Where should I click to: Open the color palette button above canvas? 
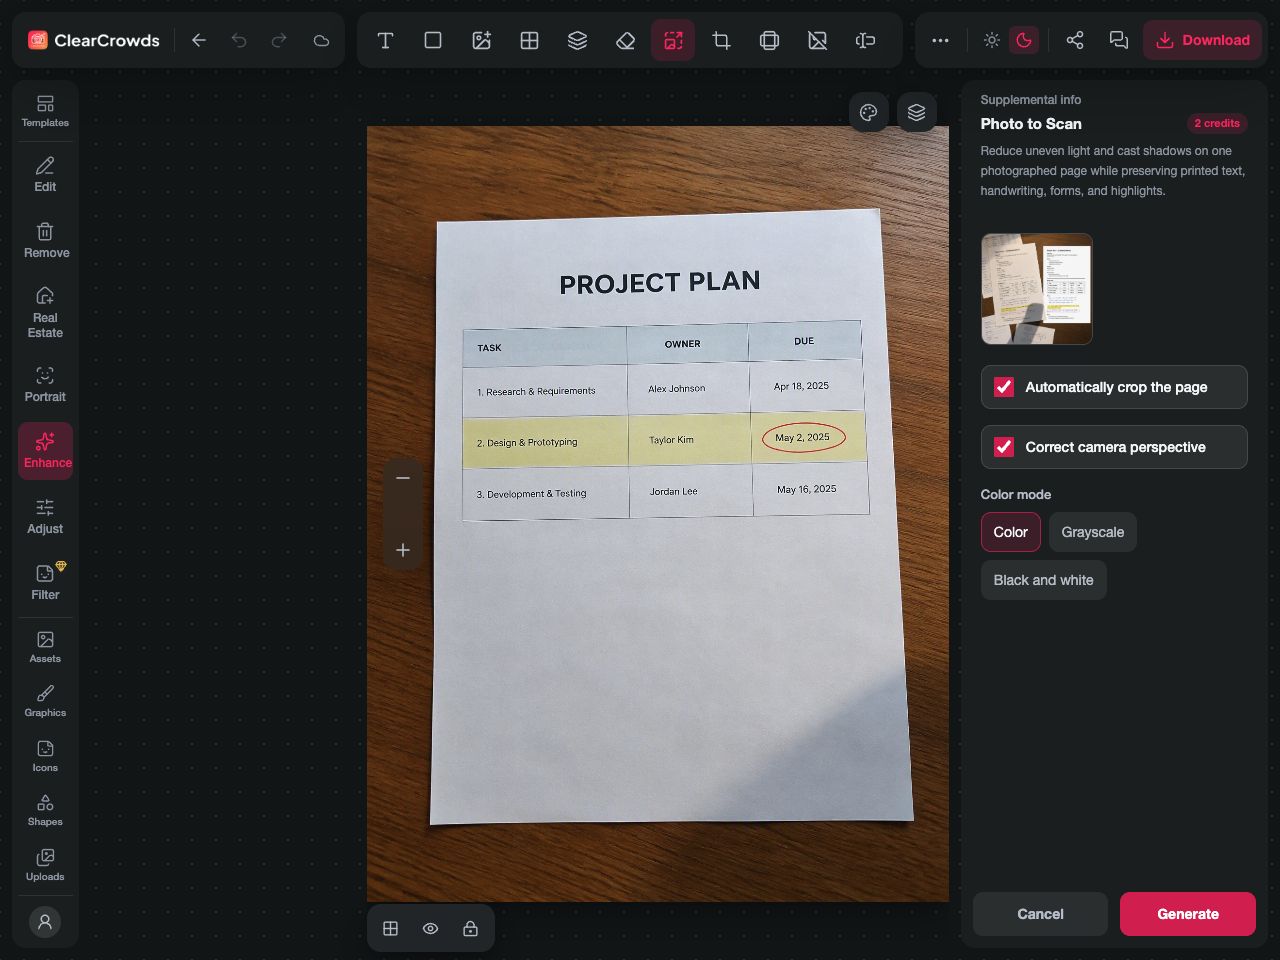[x=869, y=112]
